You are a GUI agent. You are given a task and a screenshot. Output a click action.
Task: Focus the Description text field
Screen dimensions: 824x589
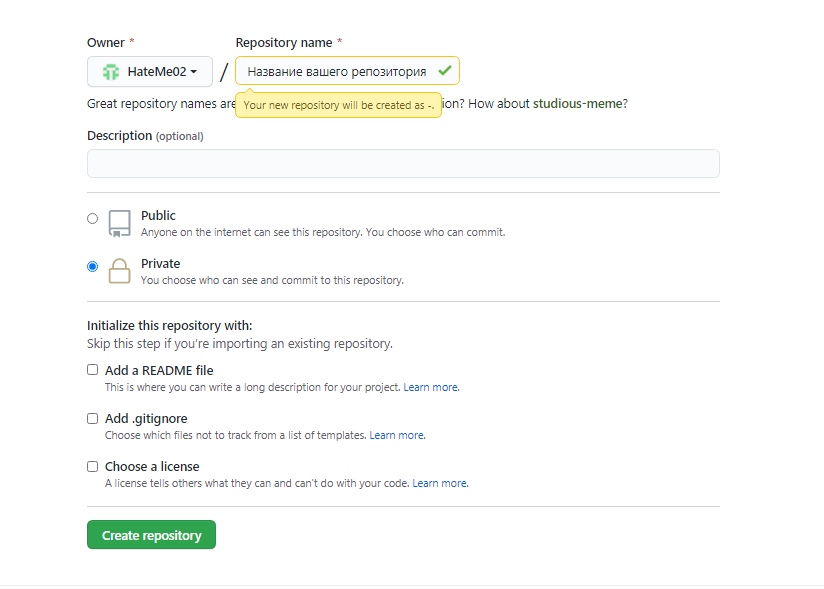point(403,164)
